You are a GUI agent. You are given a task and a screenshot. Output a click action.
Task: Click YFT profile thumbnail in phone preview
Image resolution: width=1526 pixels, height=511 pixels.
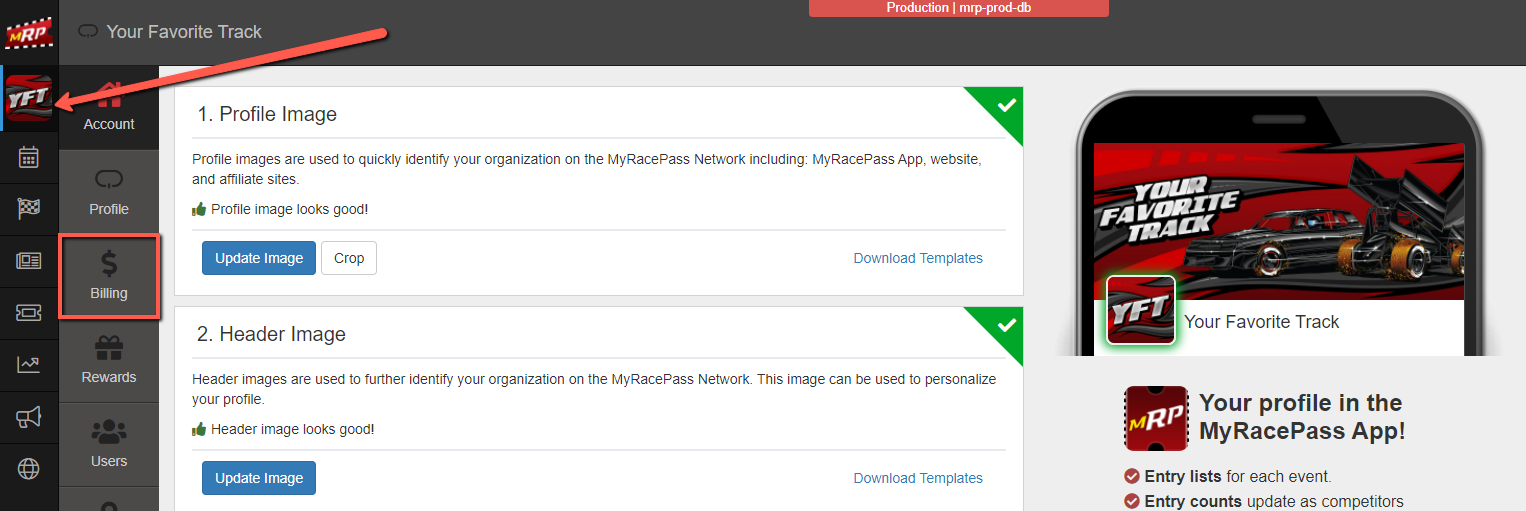pyautogui.click(x=1141, y=310)
